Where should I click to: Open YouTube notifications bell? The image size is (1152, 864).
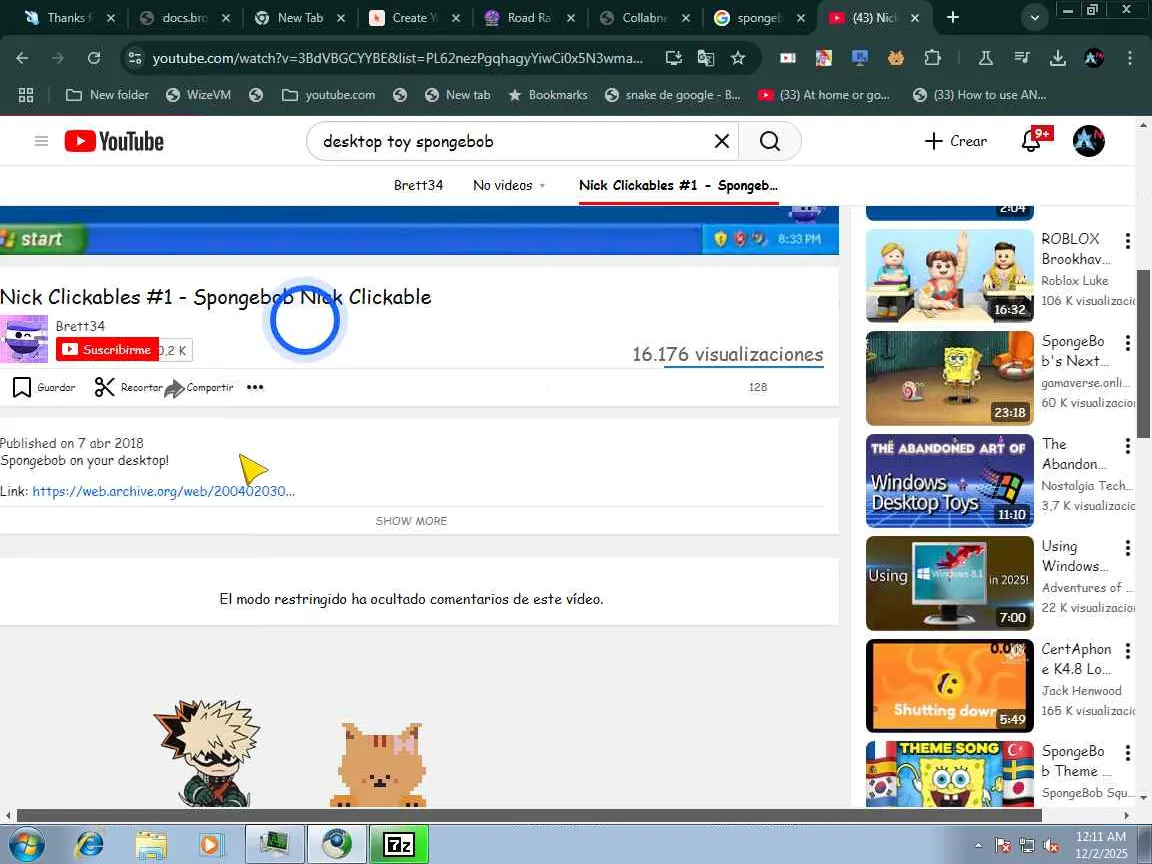pos(1031,141)
